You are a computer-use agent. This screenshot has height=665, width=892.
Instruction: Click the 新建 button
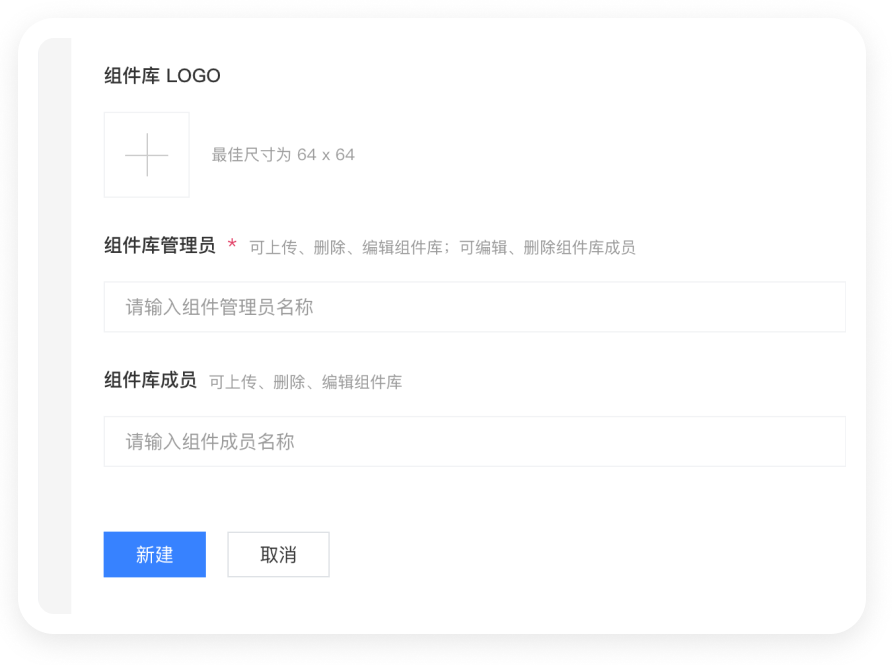tap(155, 554)
